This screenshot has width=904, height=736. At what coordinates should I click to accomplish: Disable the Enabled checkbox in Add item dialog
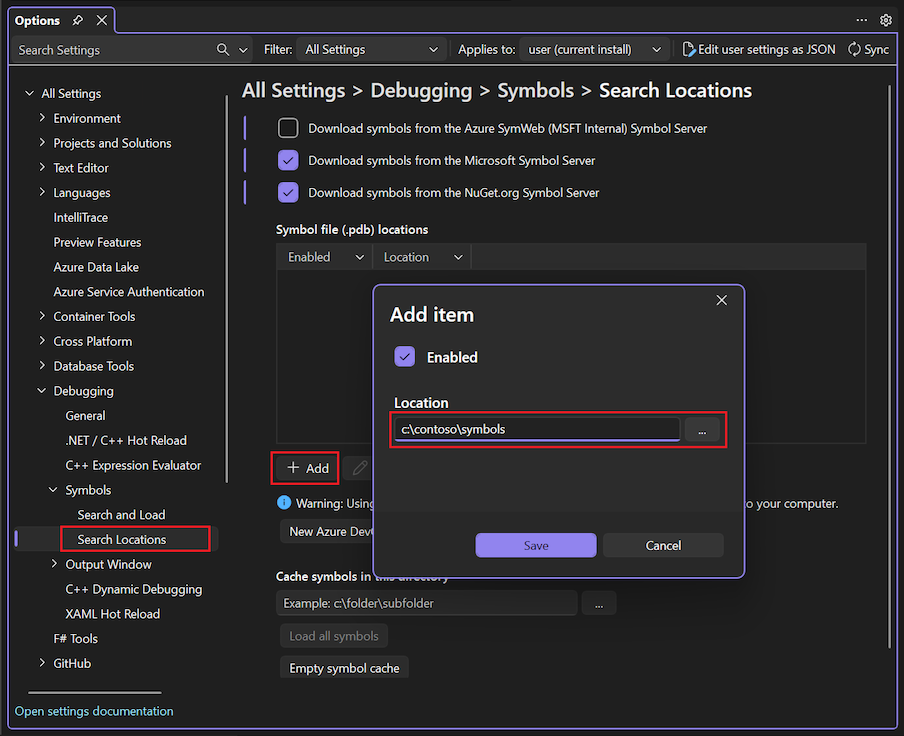[404, 356]
